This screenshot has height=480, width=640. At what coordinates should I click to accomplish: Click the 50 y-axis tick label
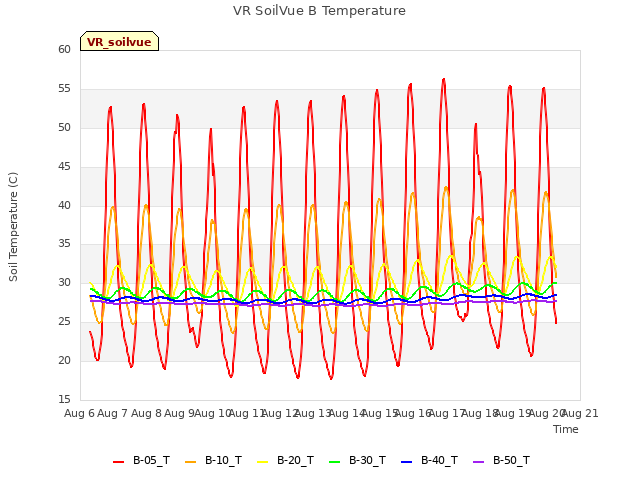[x=64, y=128]
